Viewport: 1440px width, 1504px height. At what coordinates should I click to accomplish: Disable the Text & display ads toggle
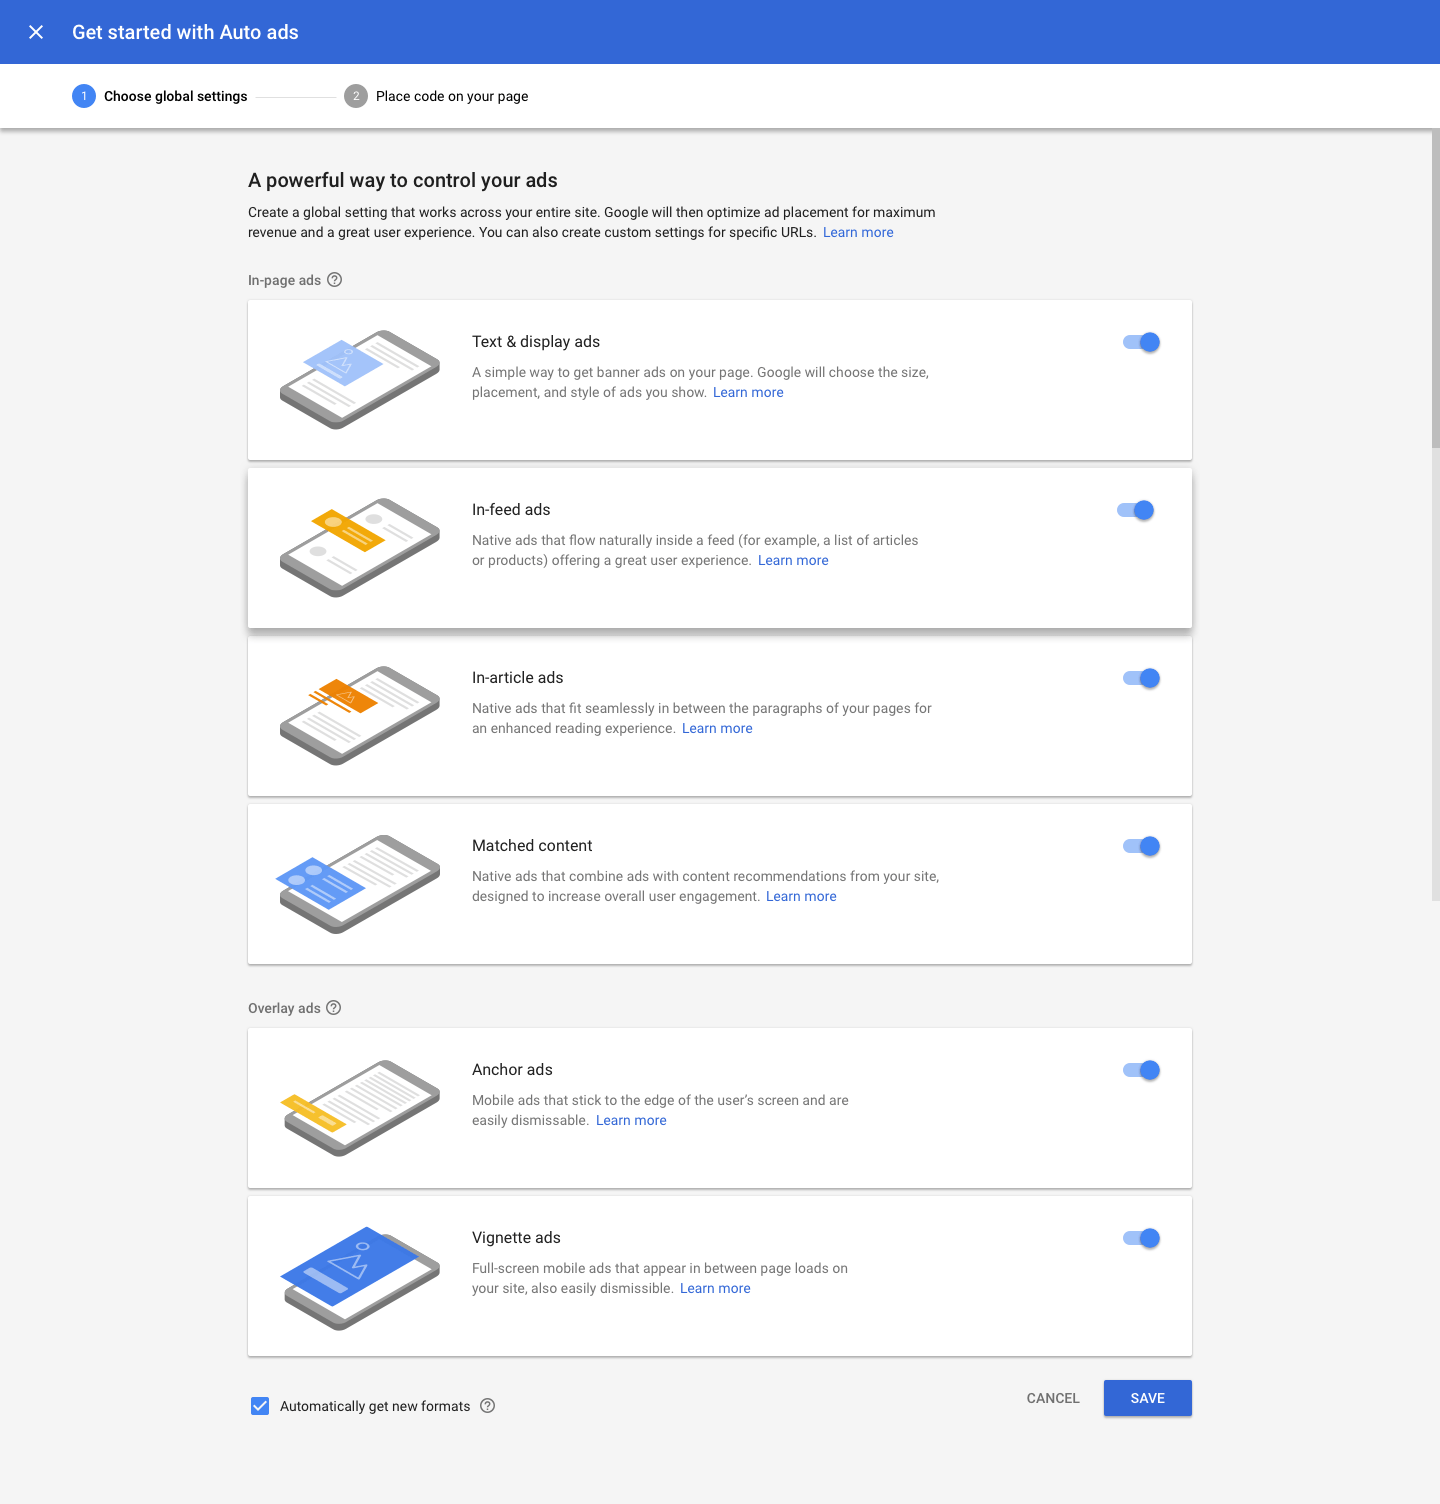click(1141, 342)
